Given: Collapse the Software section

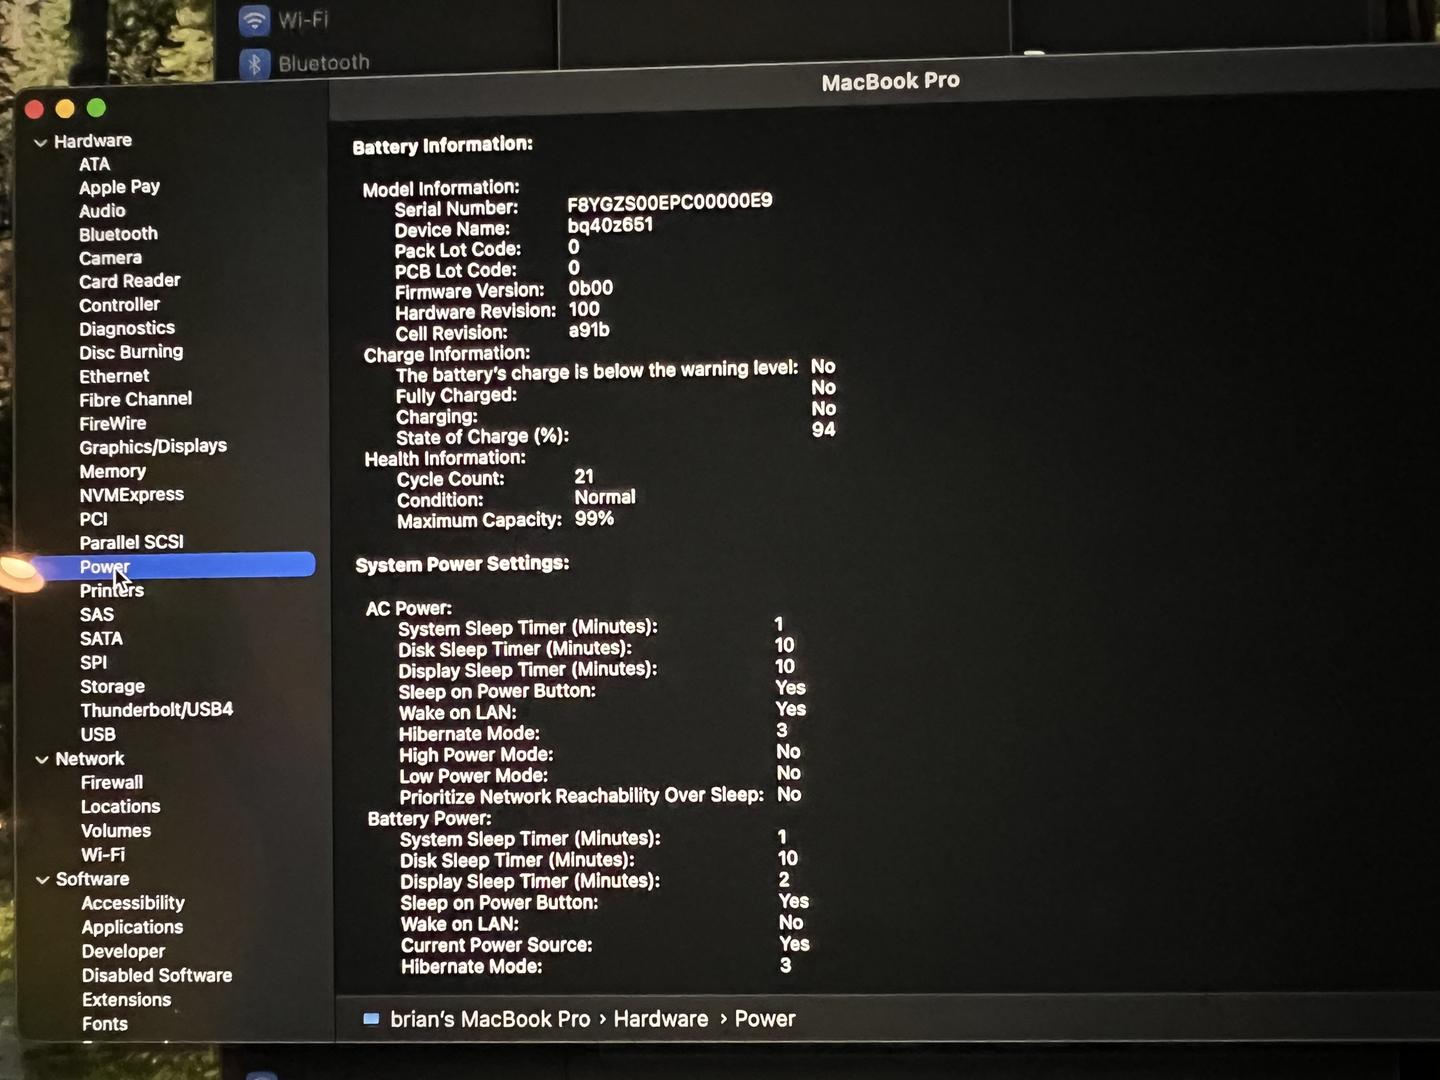Looking at the screenshot, I should [x=43, y=880].
